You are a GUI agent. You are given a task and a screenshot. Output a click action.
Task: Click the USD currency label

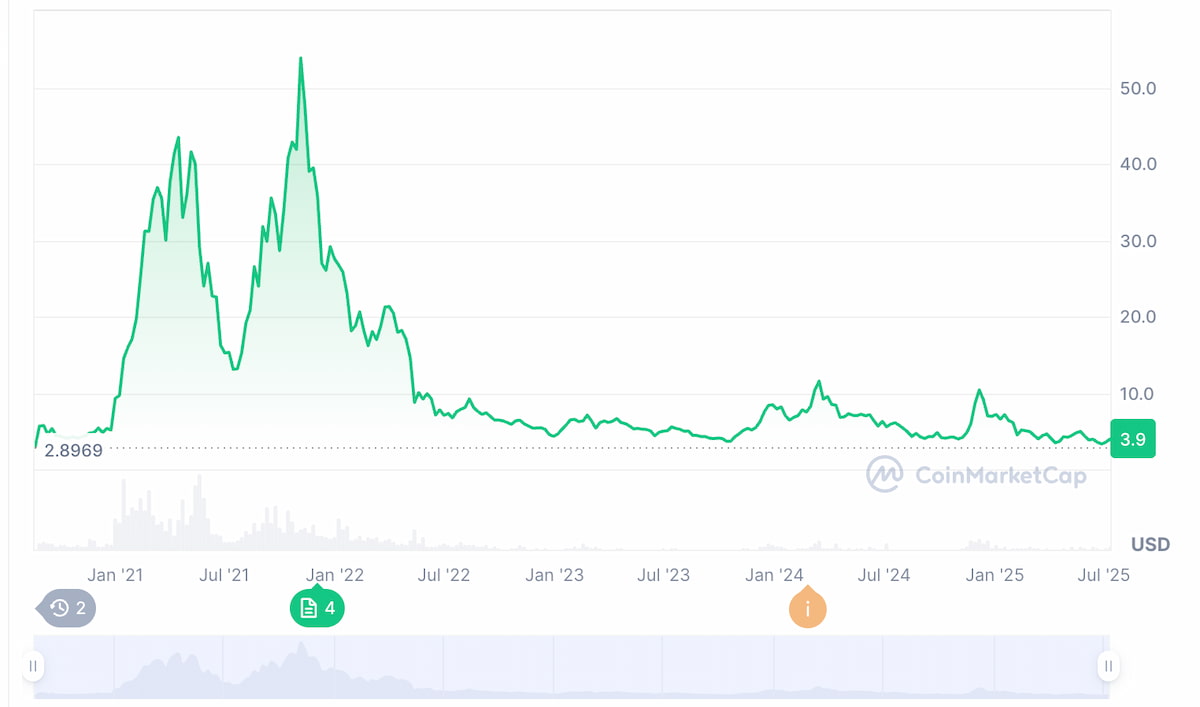point(1150,545)
